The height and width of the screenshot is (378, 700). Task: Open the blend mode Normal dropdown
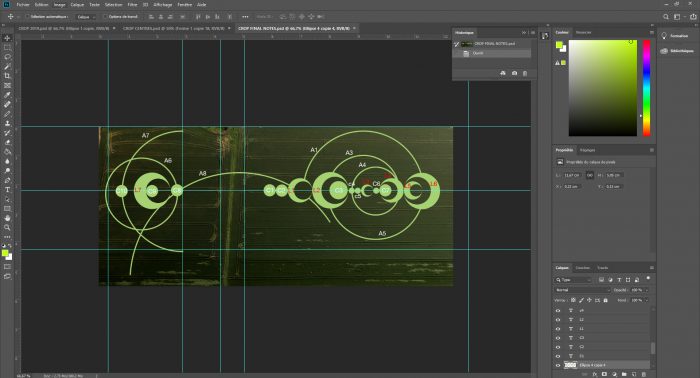(582, 290)
